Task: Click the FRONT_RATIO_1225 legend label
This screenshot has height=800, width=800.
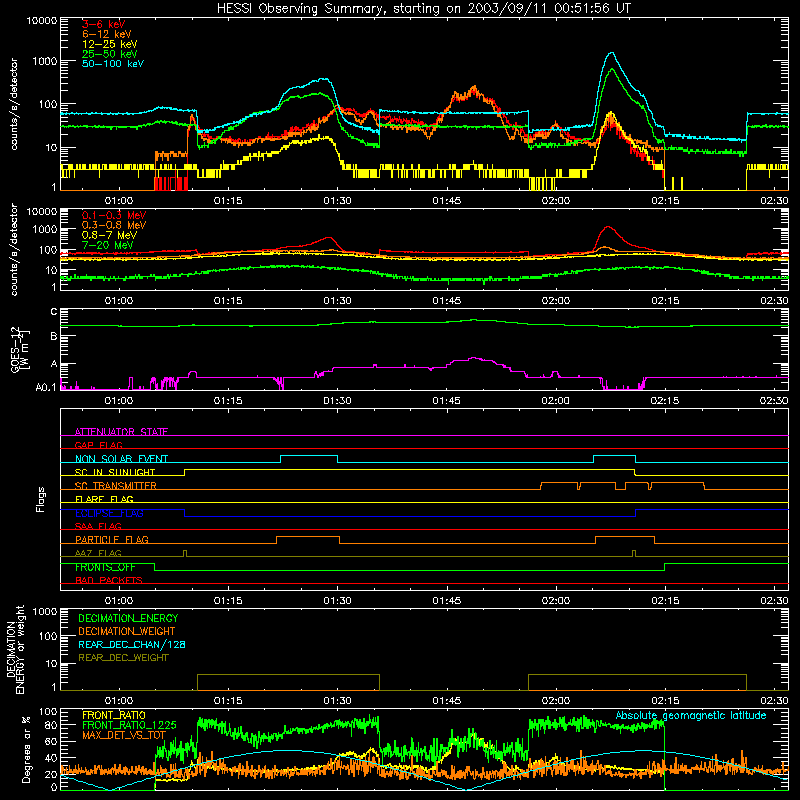Action: (129, 725)
